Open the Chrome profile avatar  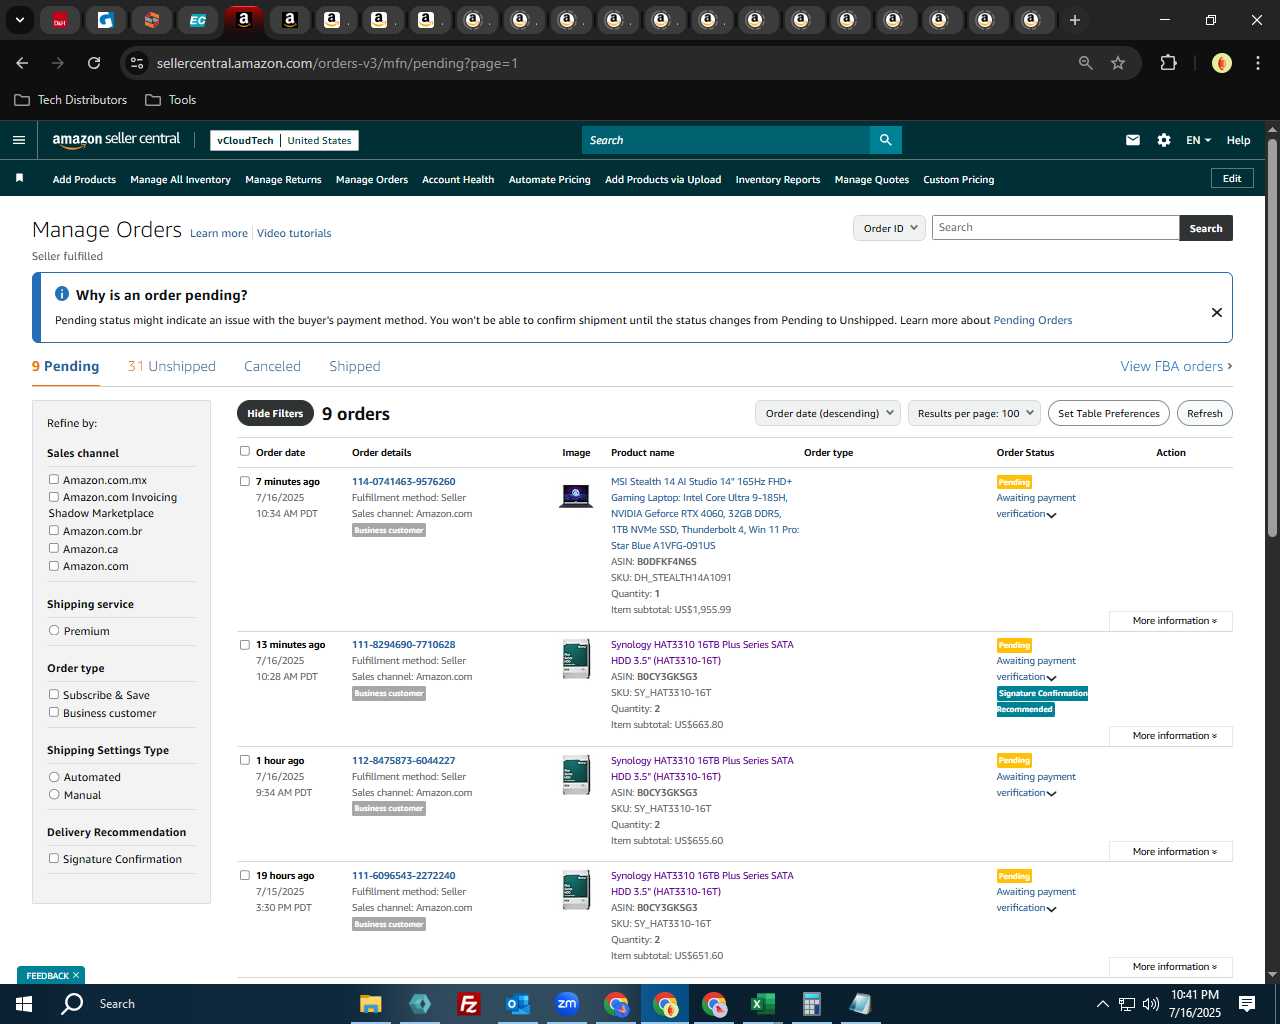(x=1221, y=63)
